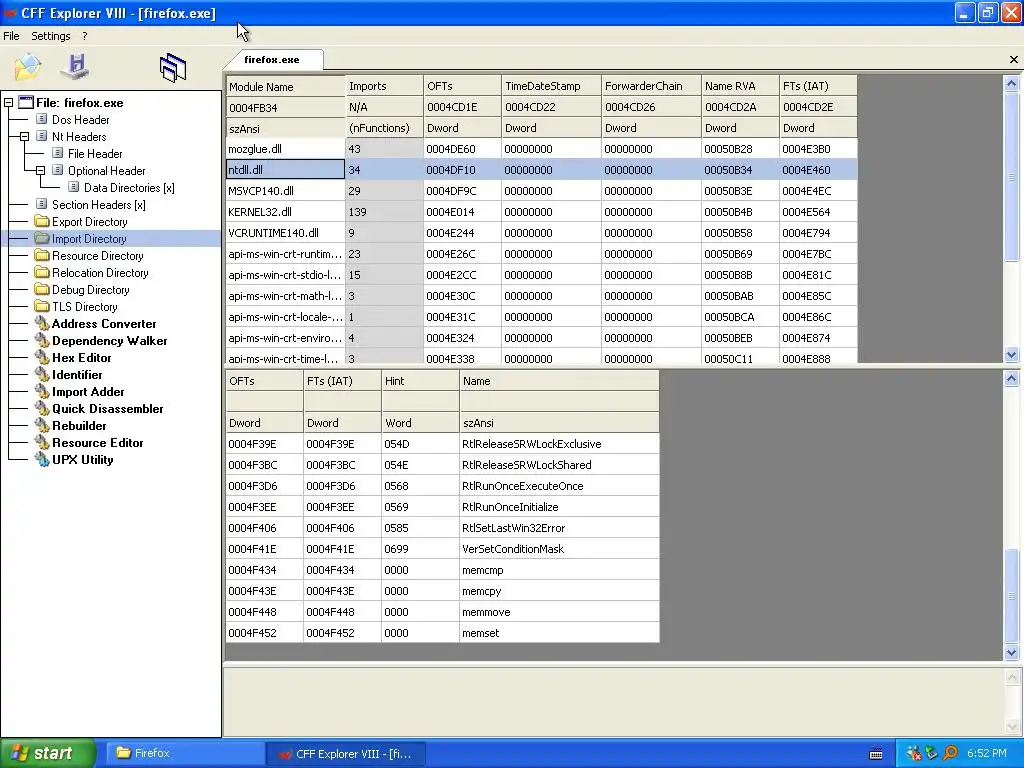Image resolution: width=1024 pixels, height=768 pixels.
Task: Click the cascading windows toolbar icon
Action: [x=172, y=67]
